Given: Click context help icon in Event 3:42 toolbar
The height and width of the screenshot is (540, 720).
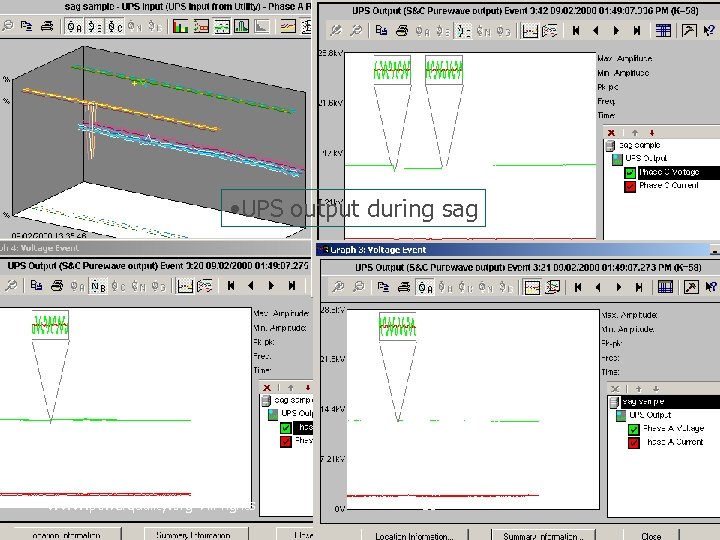Looking at the screenshot, I should 709,30.
